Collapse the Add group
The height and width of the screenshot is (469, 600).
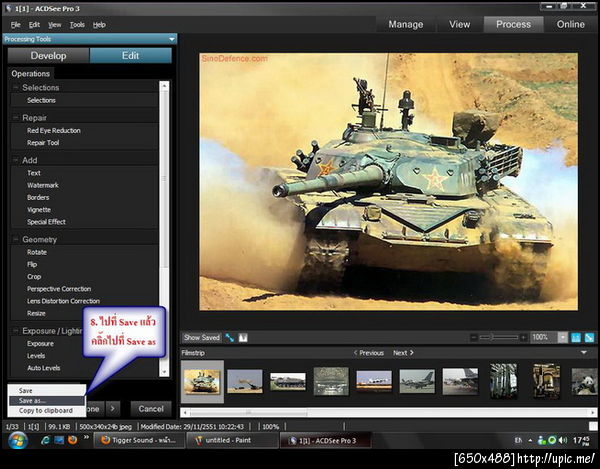pos(16,160)
